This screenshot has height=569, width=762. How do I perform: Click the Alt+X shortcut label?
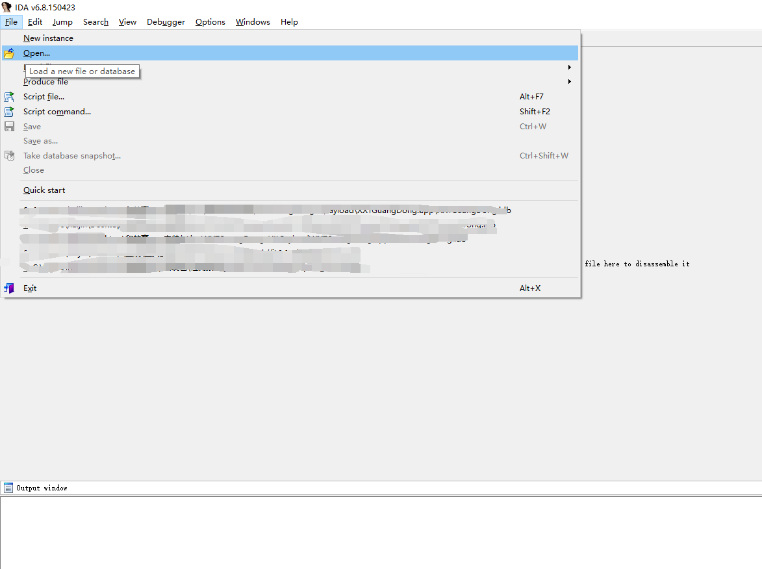[x=530, y=288]
